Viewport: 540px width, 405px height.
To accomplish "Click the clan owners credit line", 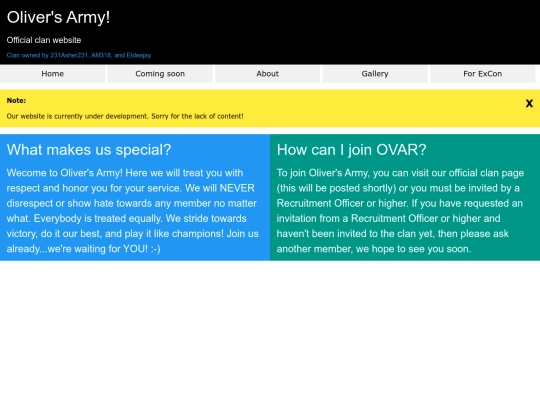I will tap(79, 55).
